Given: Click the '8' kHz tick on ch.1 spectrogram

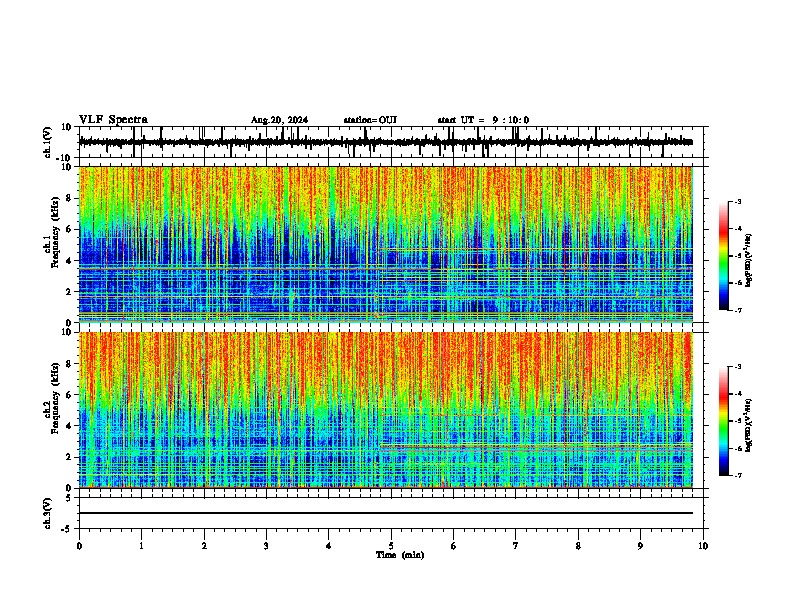Looking at the screenshot, I should (x=69, y=198).
